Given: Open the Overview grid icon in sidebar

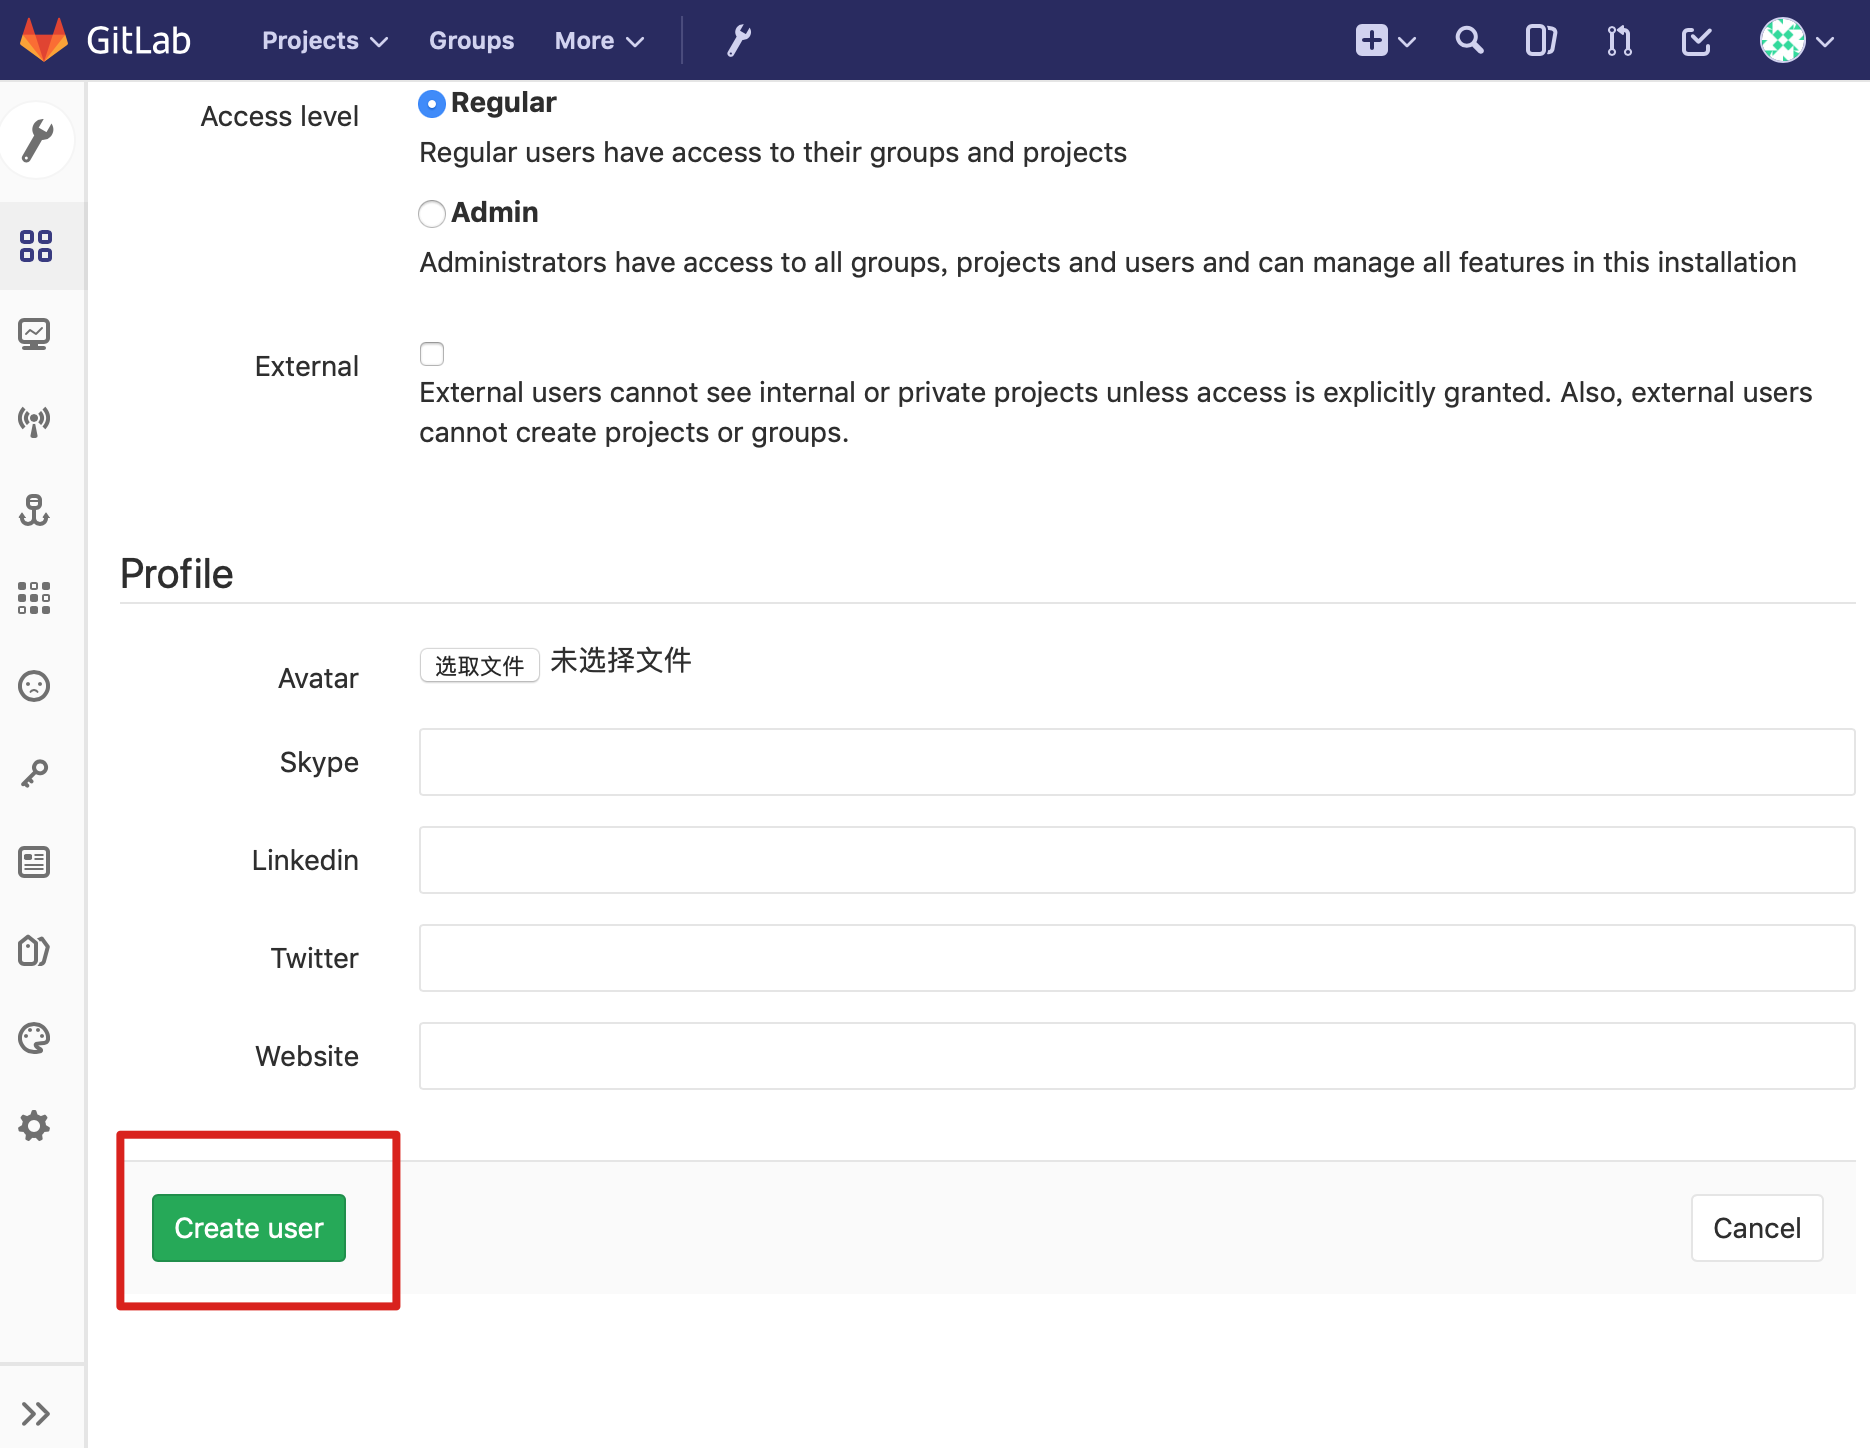Looking at the screenshot, I should (x=36, y=246).
